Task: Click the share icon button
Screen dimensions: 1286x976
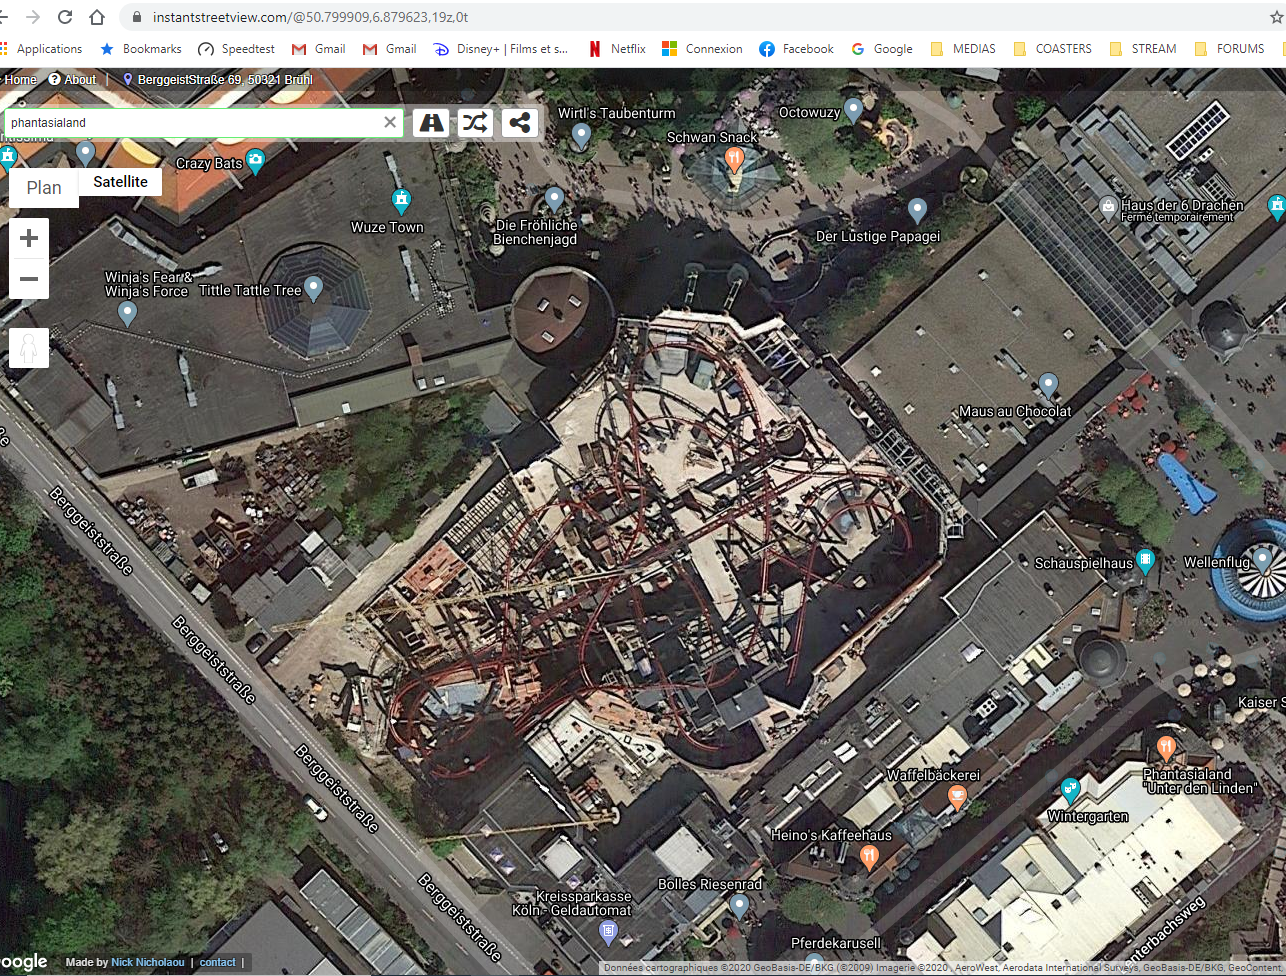Action: 519,123
